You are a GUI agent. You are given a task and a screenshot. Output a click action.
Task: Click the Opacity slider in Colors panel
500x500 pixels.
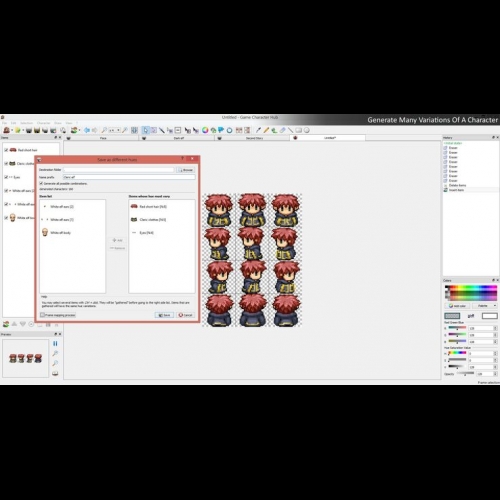(465, 374)
